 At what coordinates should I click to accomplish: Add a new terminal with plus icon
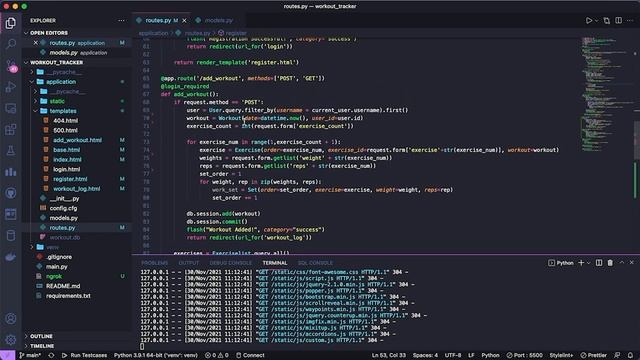pos(581,263)
